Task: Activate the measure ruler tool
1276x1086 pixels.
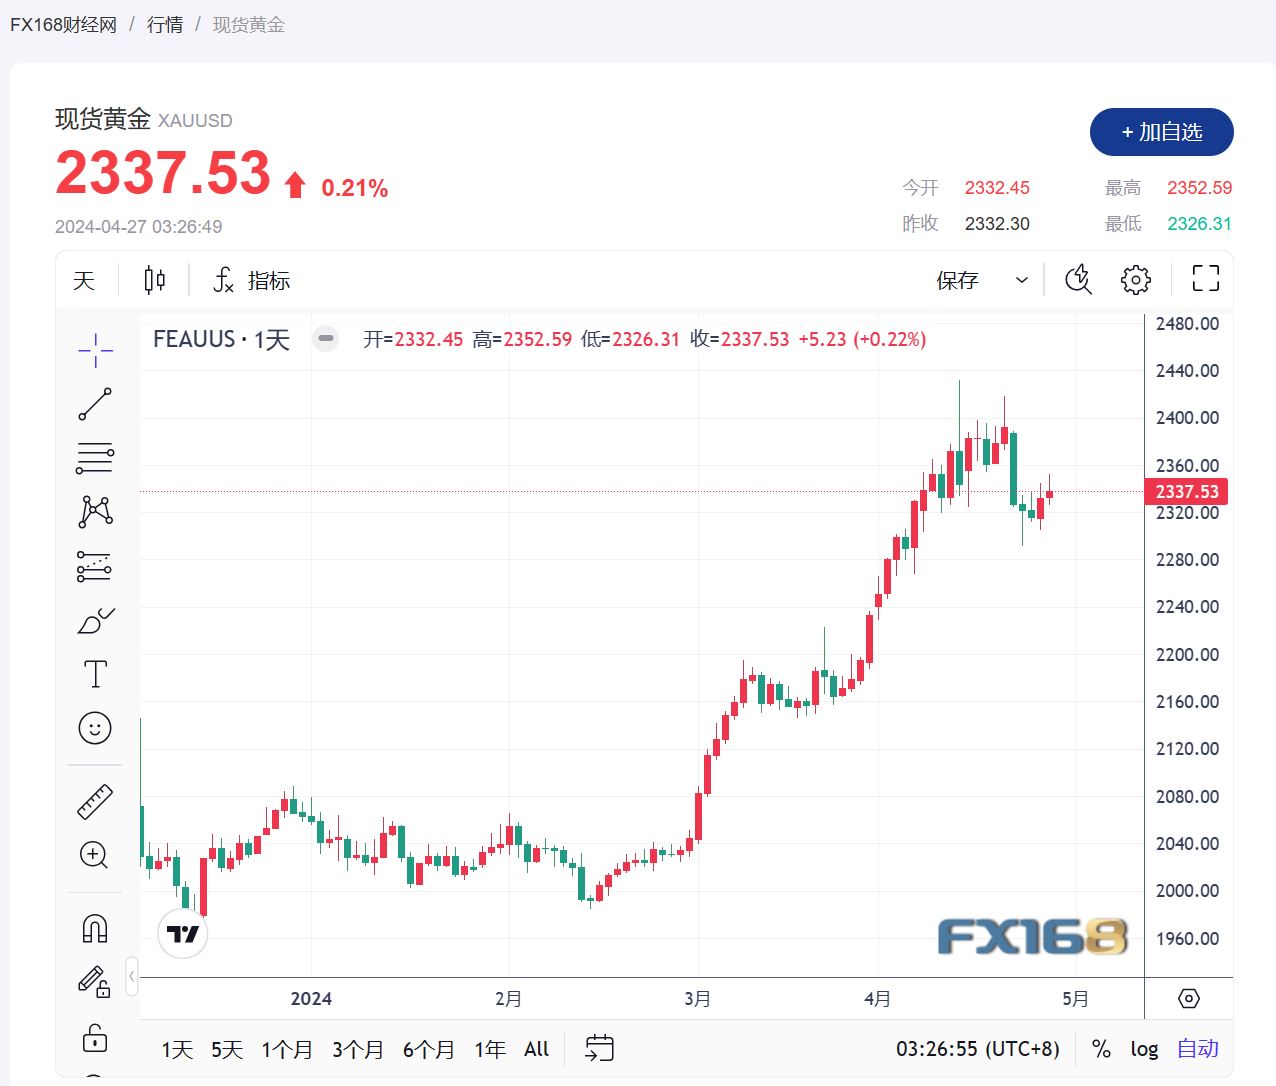Action: tap(95, 801)
